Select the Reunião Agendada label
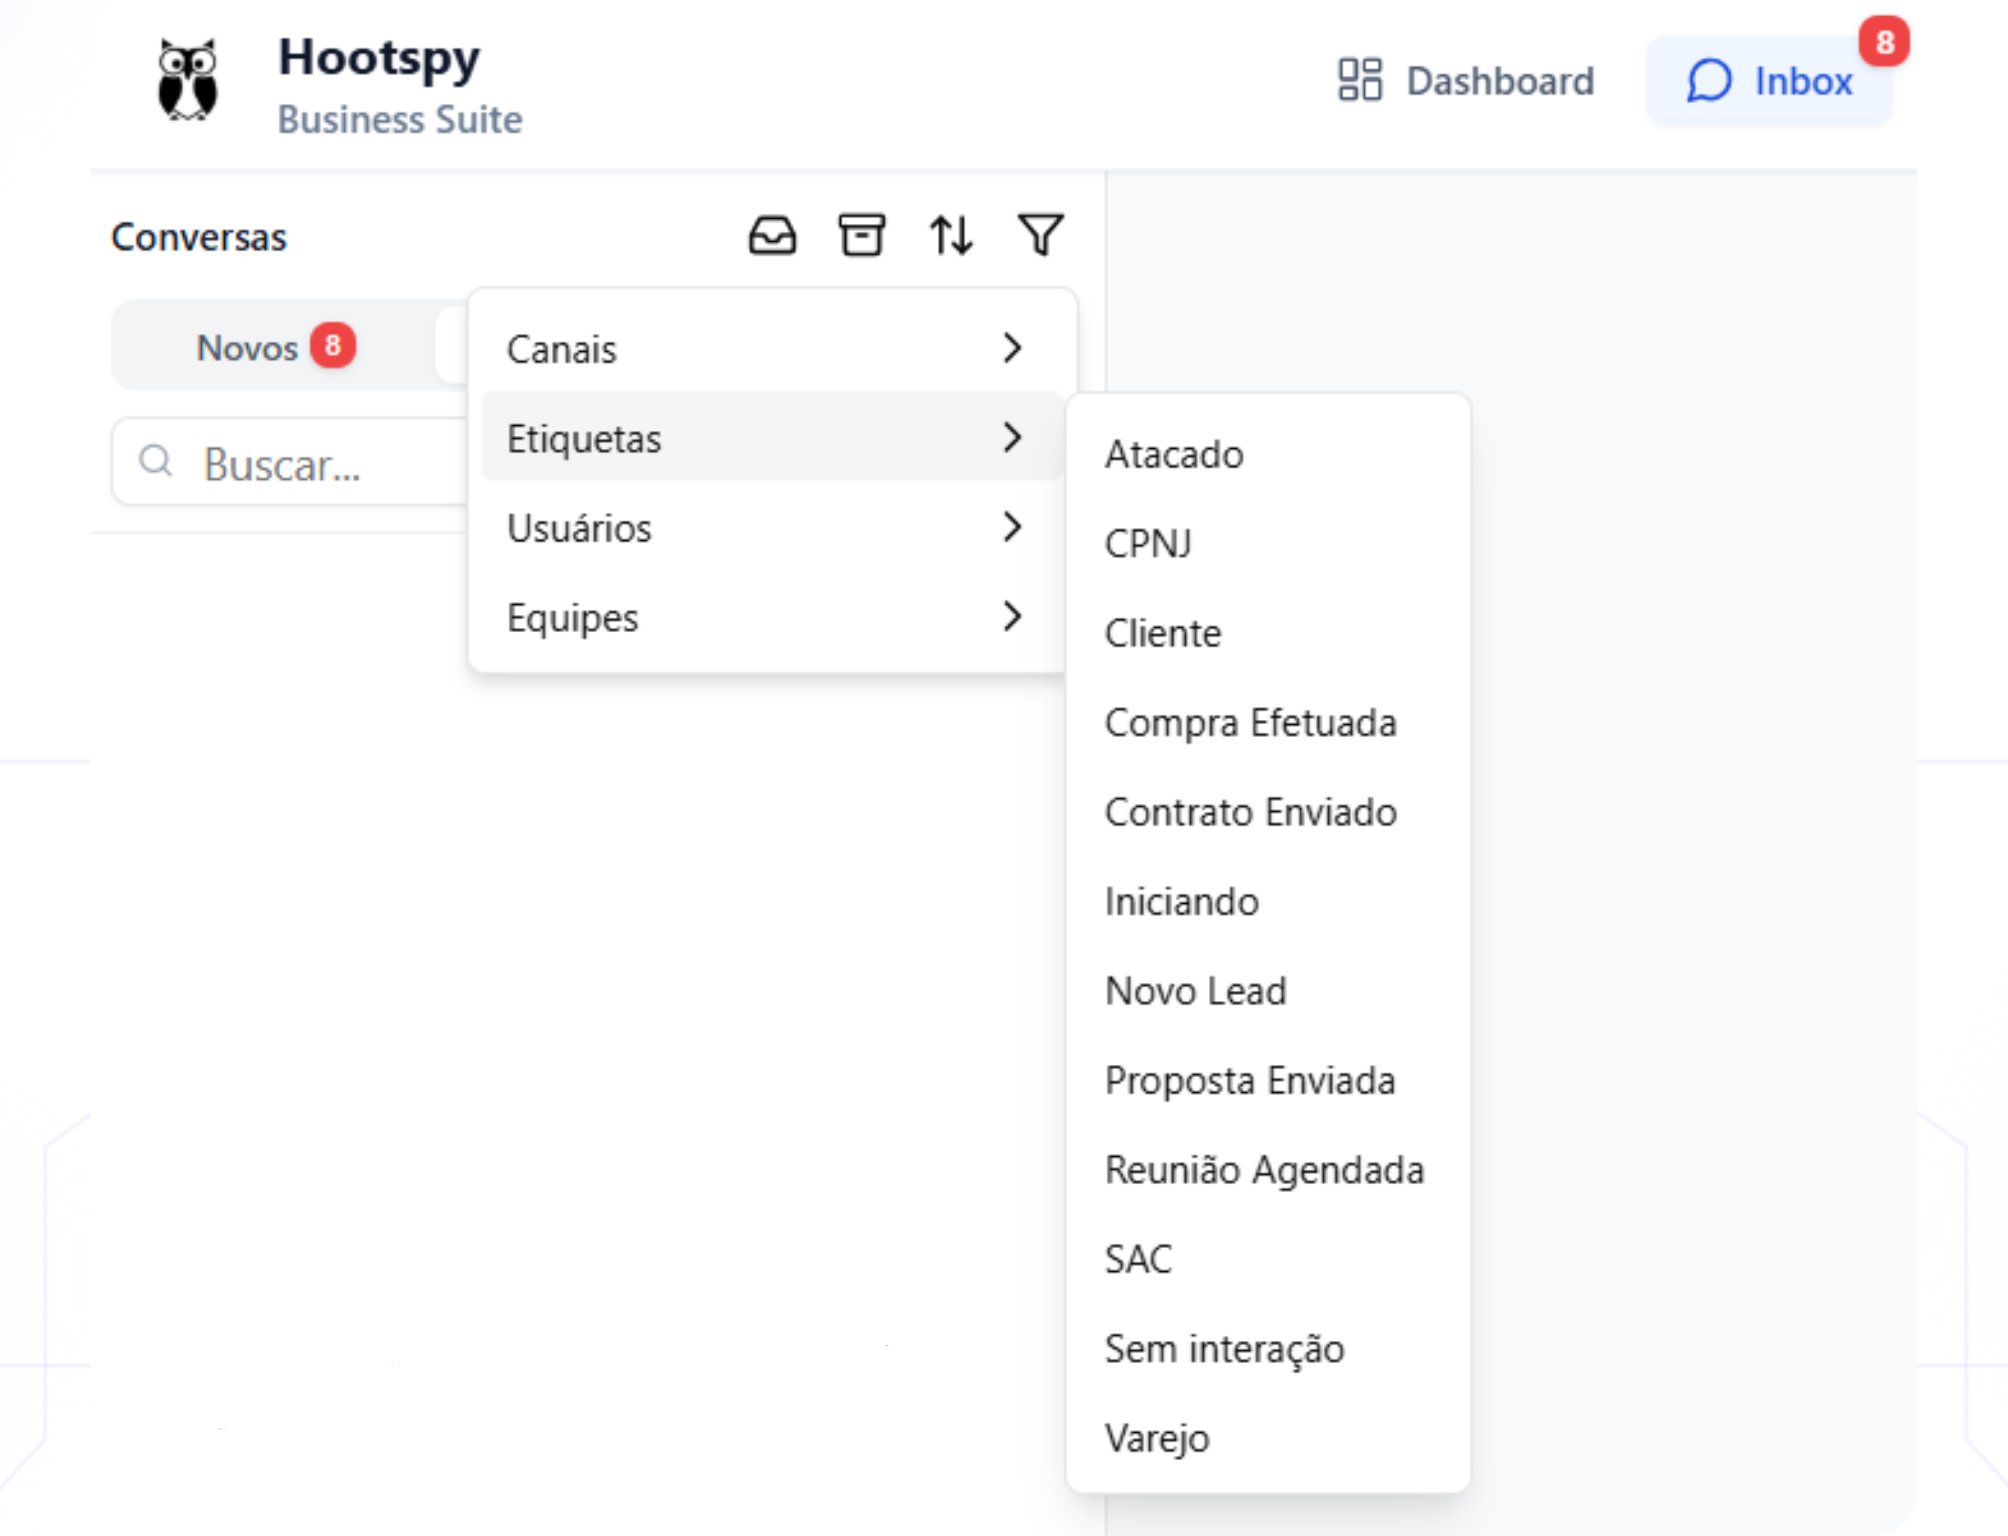 (x=1264, y=1170)
